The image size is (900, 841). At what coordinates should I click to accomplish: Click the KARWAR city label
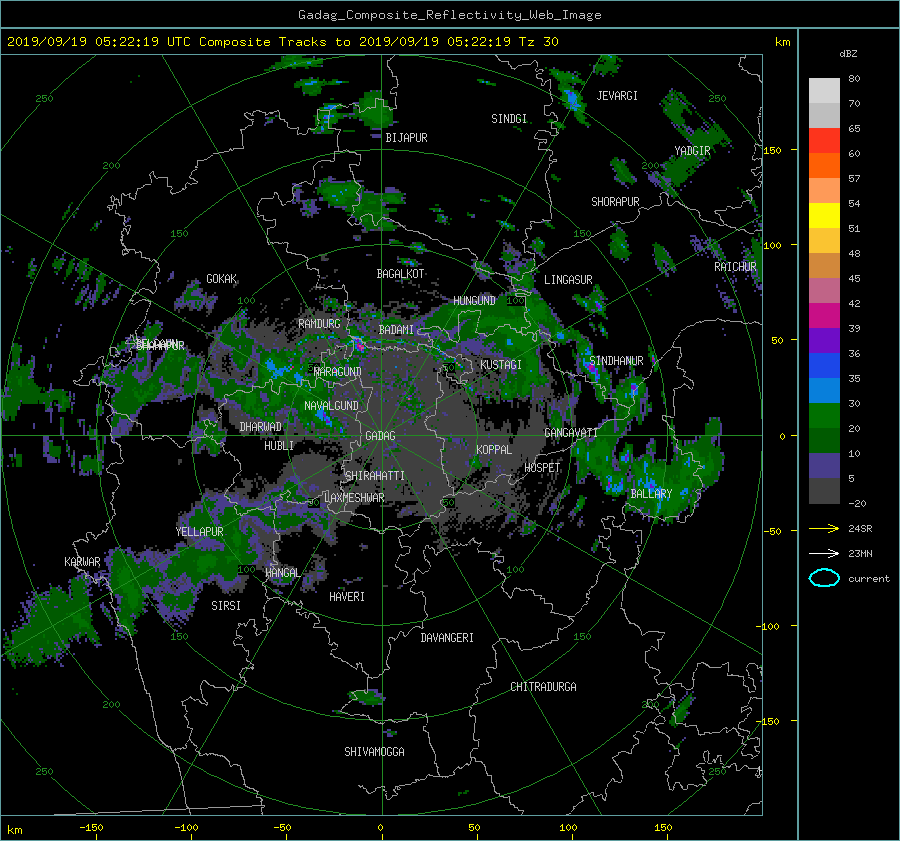click(82, 562)
